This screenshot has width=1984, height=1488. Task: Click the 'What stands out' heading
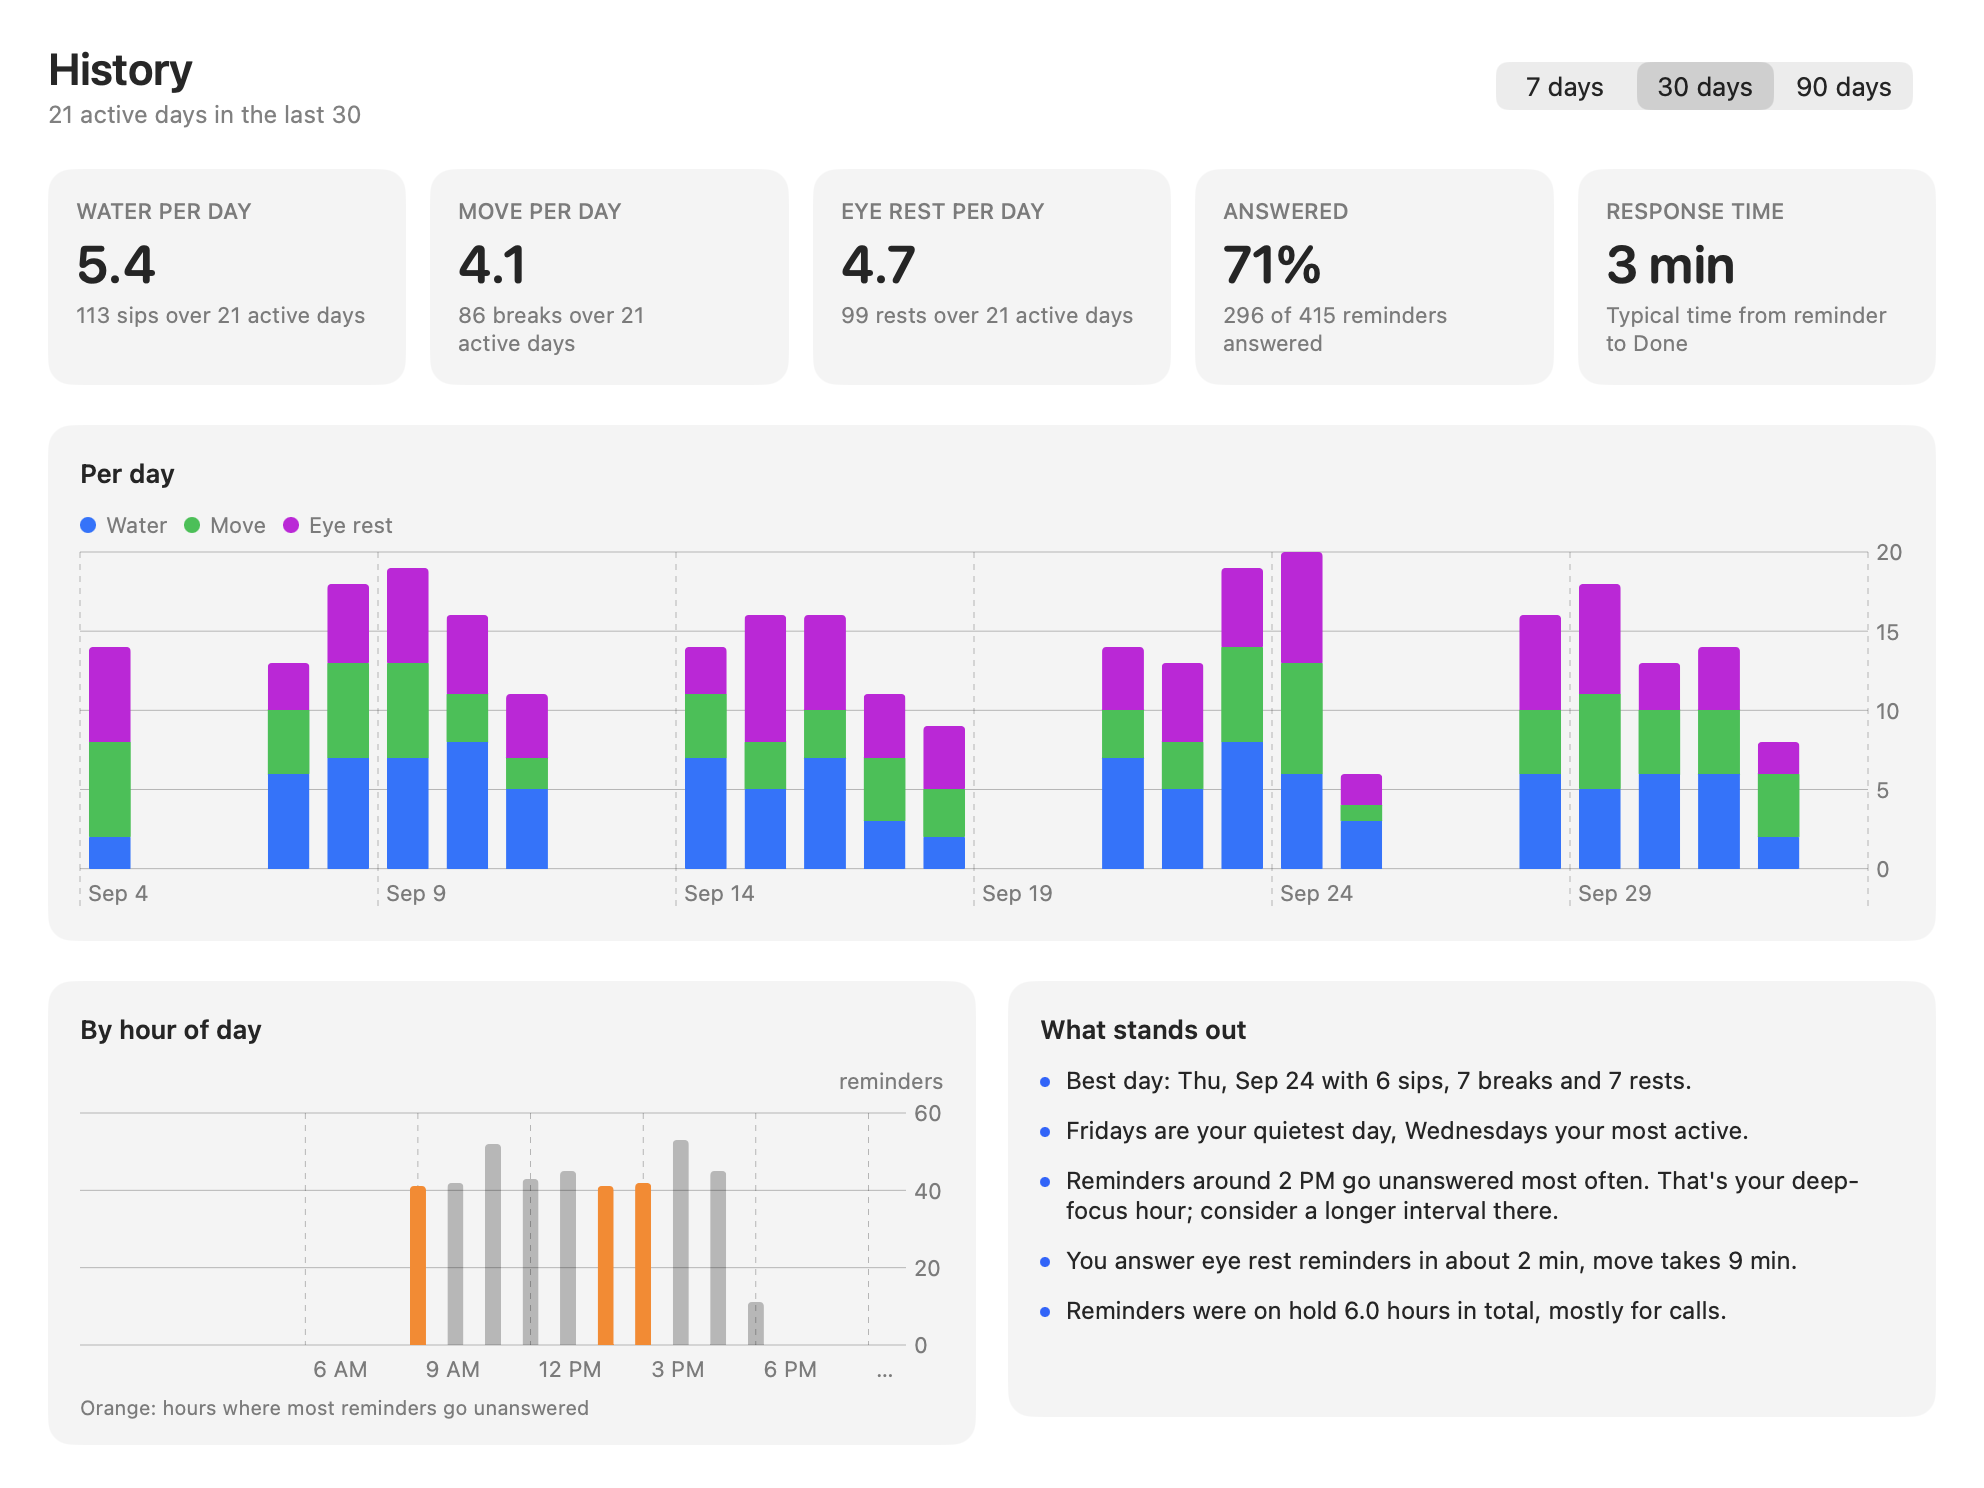pyautogui.click(x=1143, y=1030)
